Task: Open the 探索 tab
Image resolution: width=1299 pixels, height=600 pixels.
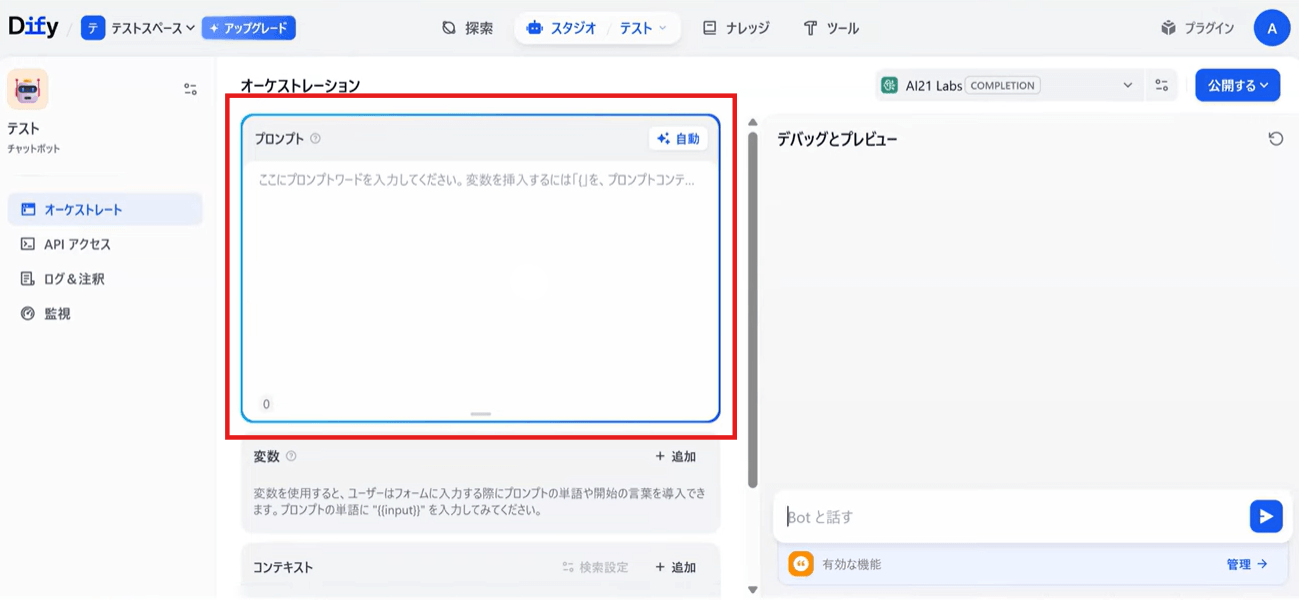Action: click(x=468, y=28)
